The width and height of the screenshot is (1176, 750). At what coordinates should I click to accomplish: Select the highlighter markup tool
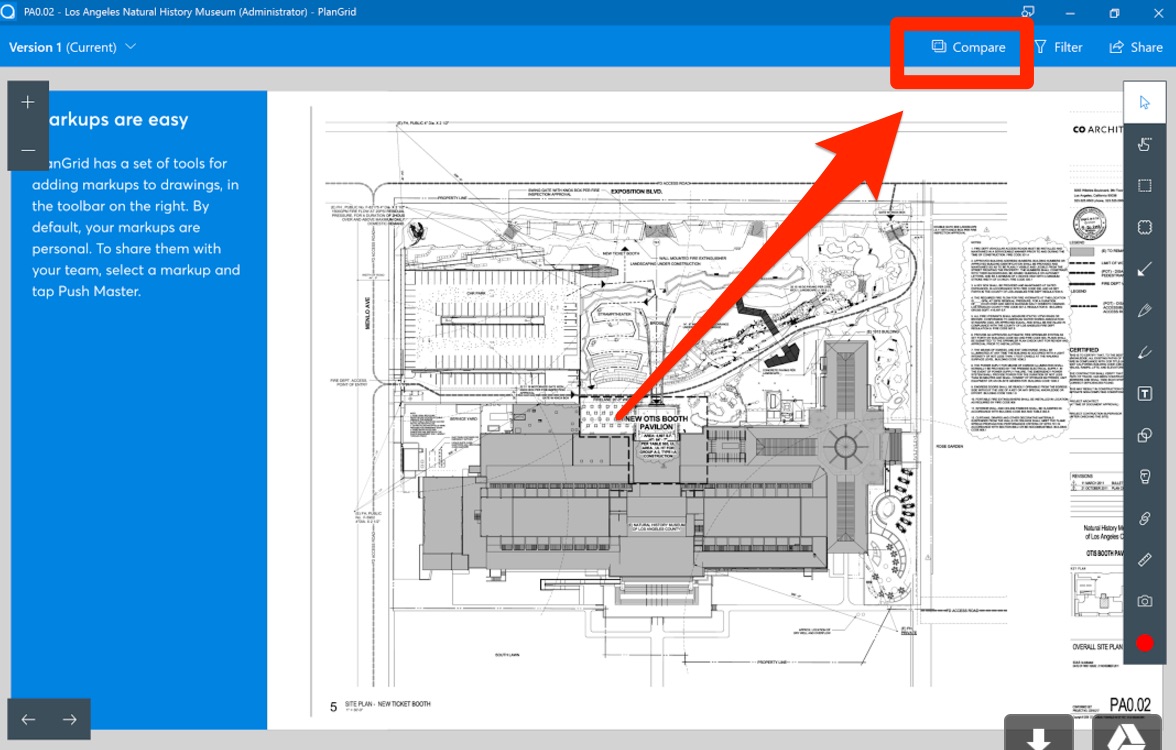click(x=1145, y=352)
